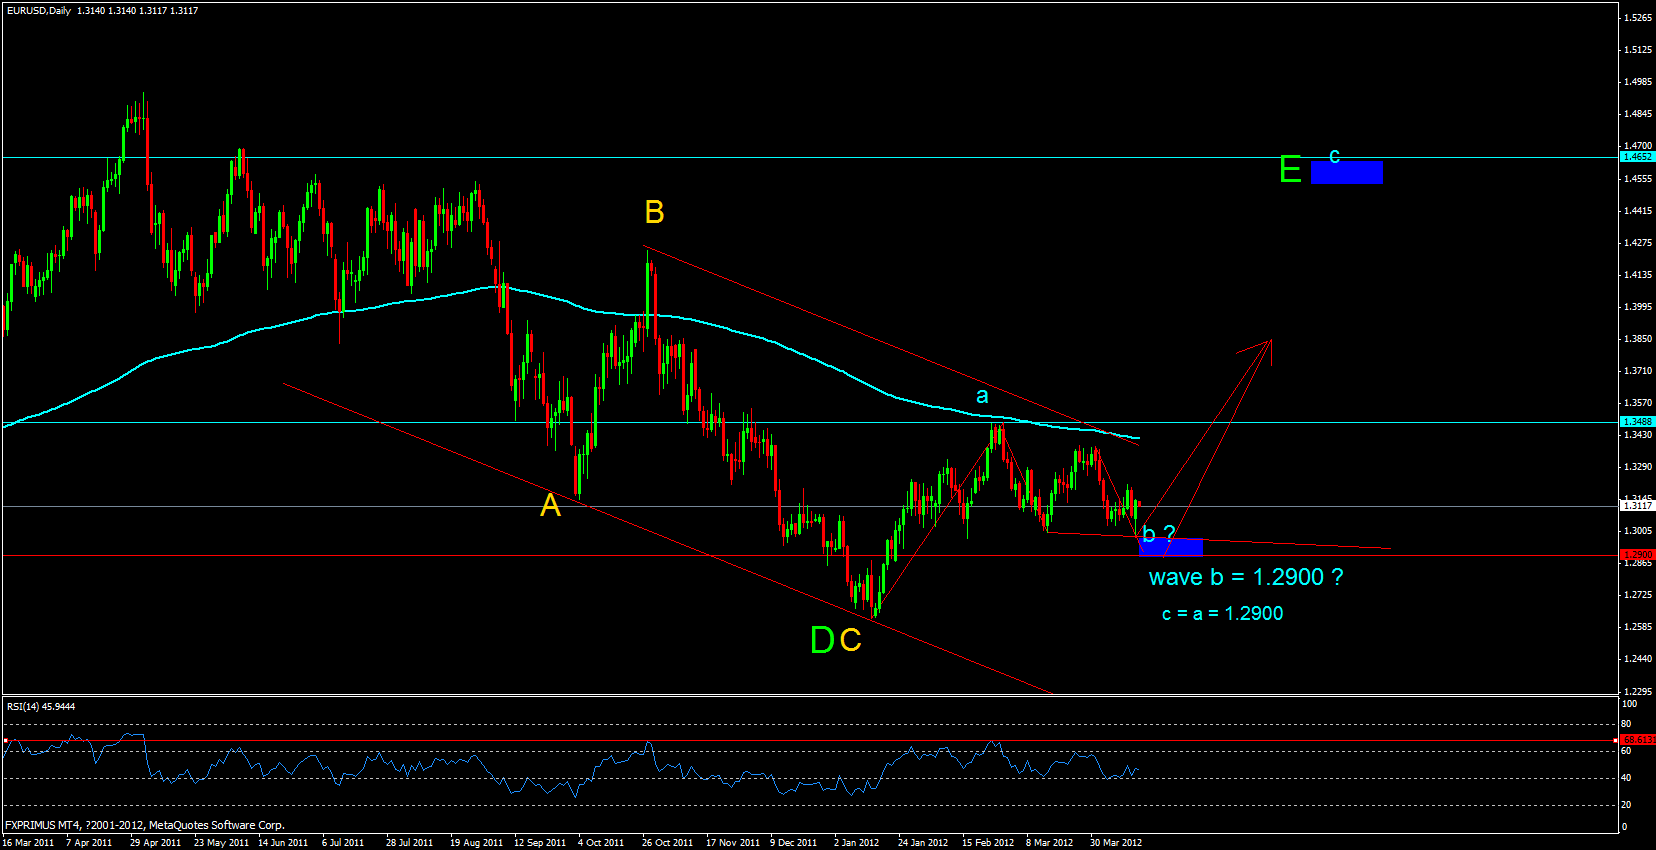Select the cyan "b ?" wave label
Viewport: 1656px width, 850px height.
[x=1158, y=534]
